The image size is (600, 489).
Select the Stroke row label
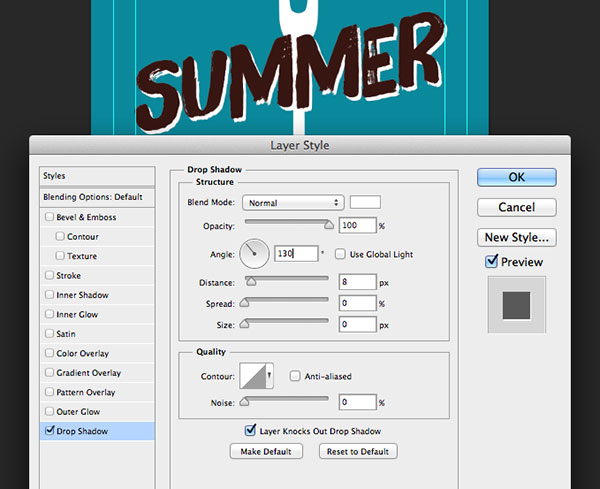[68, 275]
